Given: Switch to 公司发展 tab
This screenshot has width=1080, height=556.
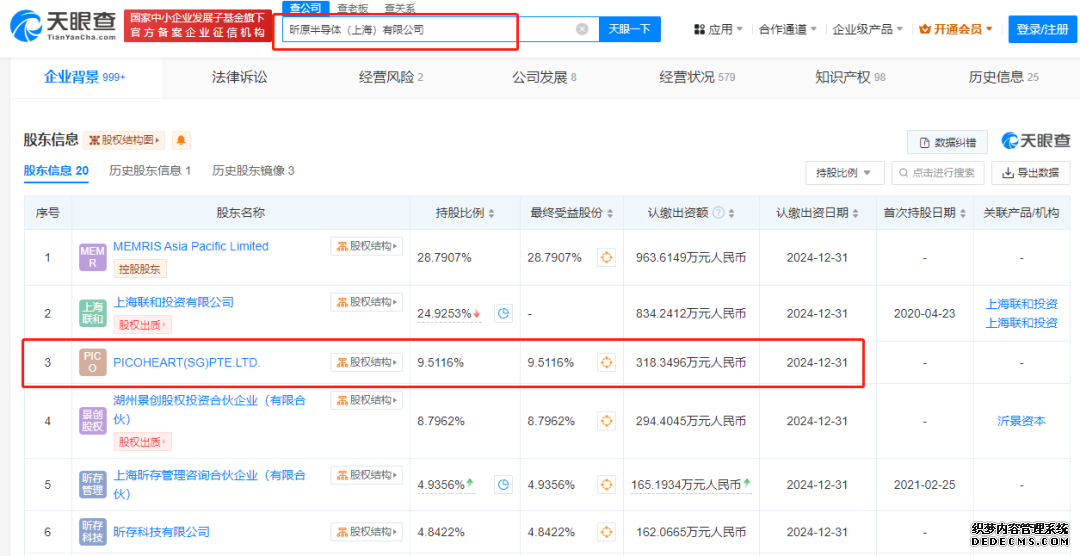Looking at the screenshot, I should click(544, 77).
